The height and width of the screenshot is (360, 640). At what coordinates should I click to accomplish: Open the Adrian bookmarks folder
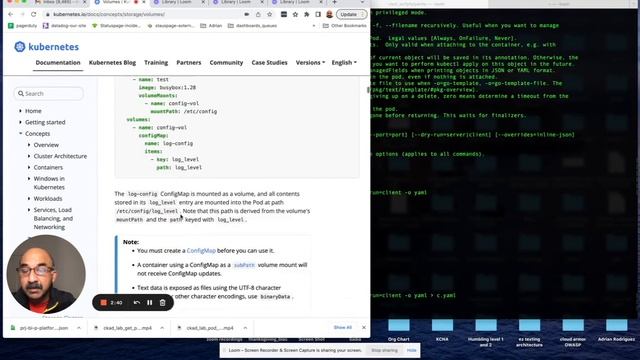pyautogui.click(x=211, y=26)
